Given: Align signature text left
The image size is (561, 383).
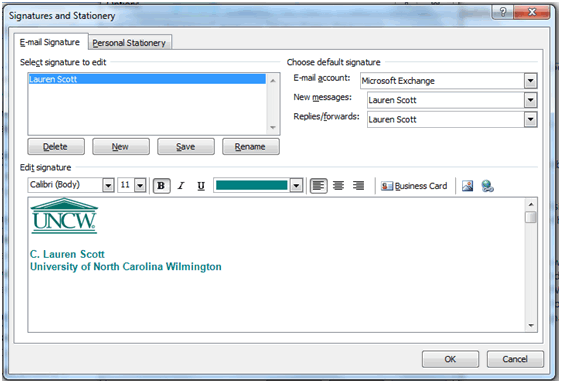Looking at the screenshot, I should 318,186.
